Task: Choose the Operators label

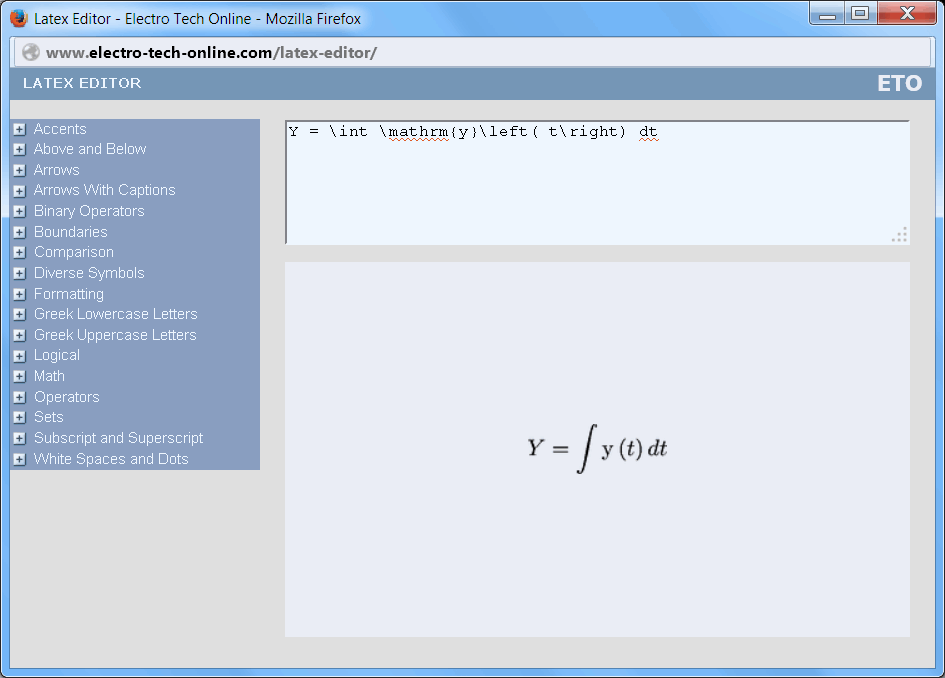Action: click(x=67, y=397)
